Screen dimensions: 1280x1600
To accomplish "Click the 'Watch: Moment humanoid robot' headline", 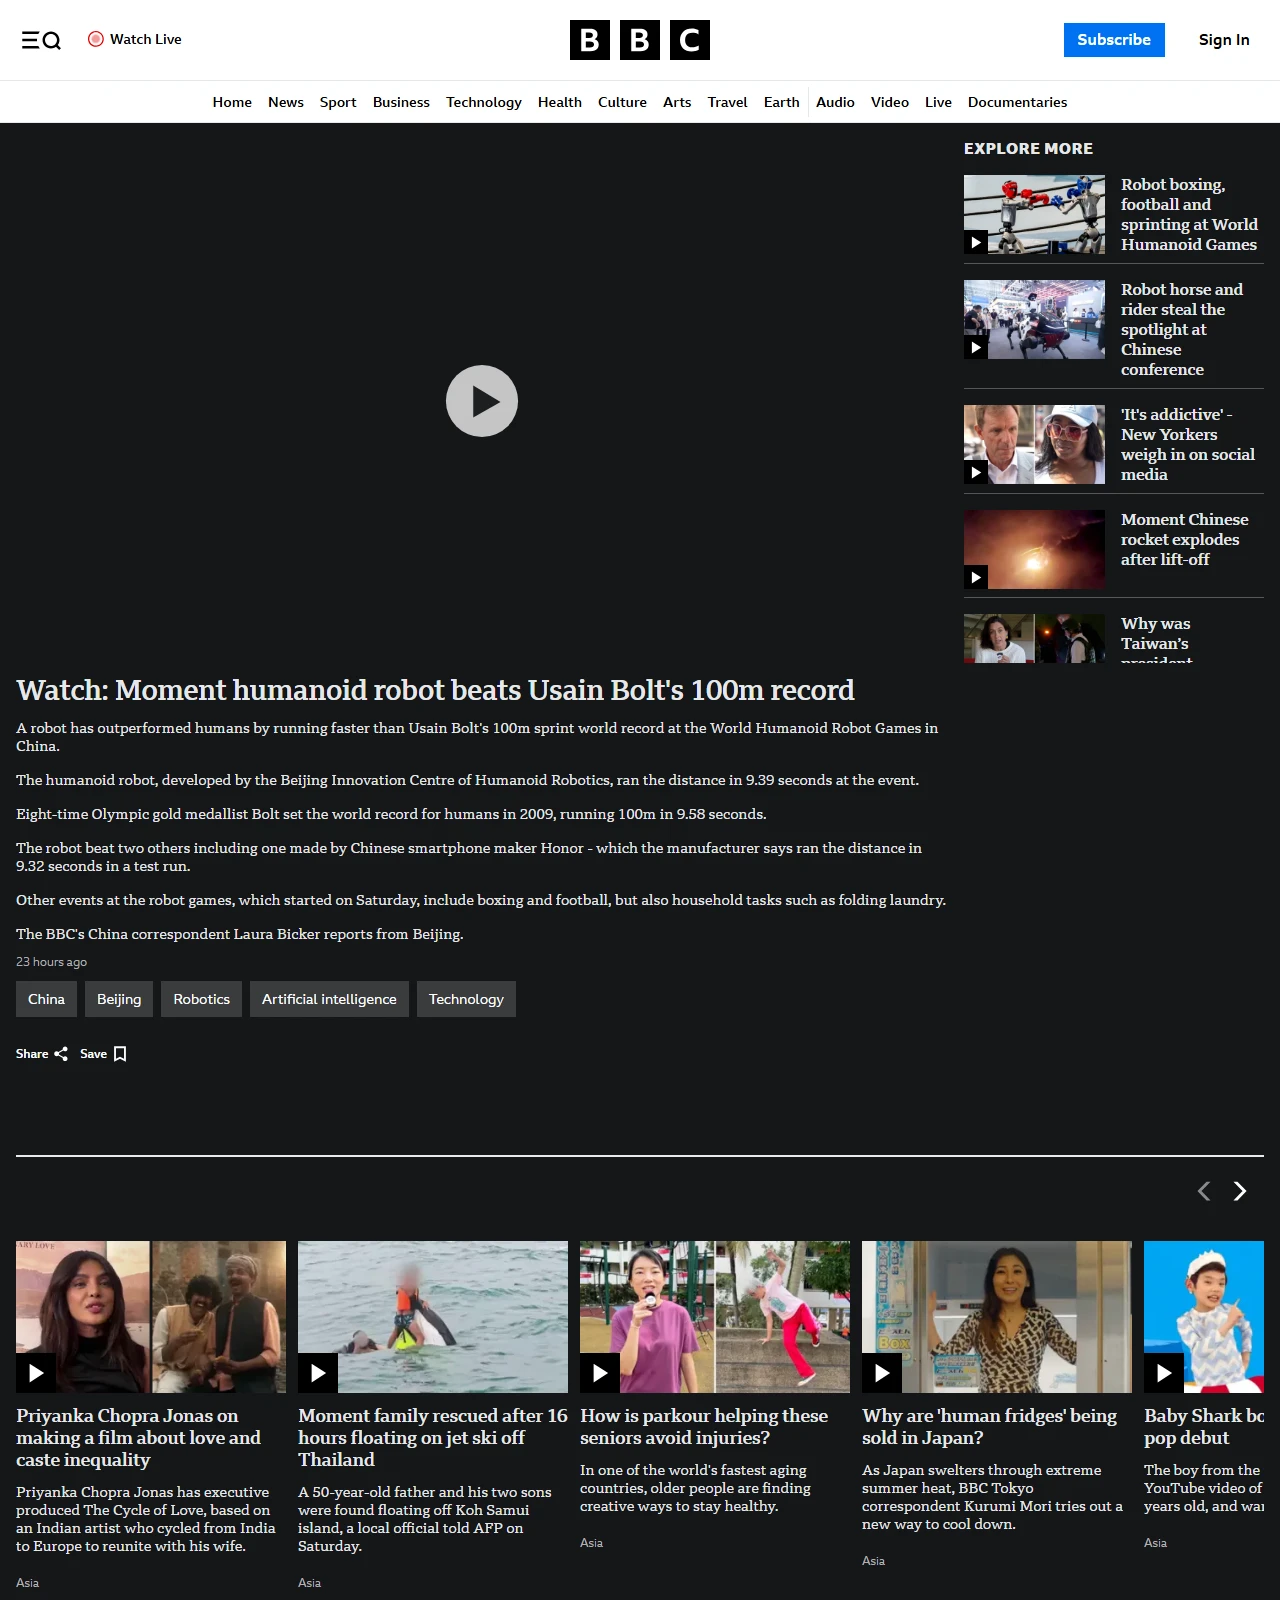I will click(x=435, y=690).
